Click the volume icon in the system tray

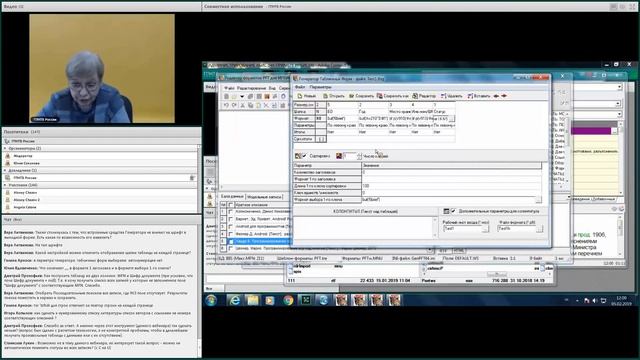tap(594, 301)
